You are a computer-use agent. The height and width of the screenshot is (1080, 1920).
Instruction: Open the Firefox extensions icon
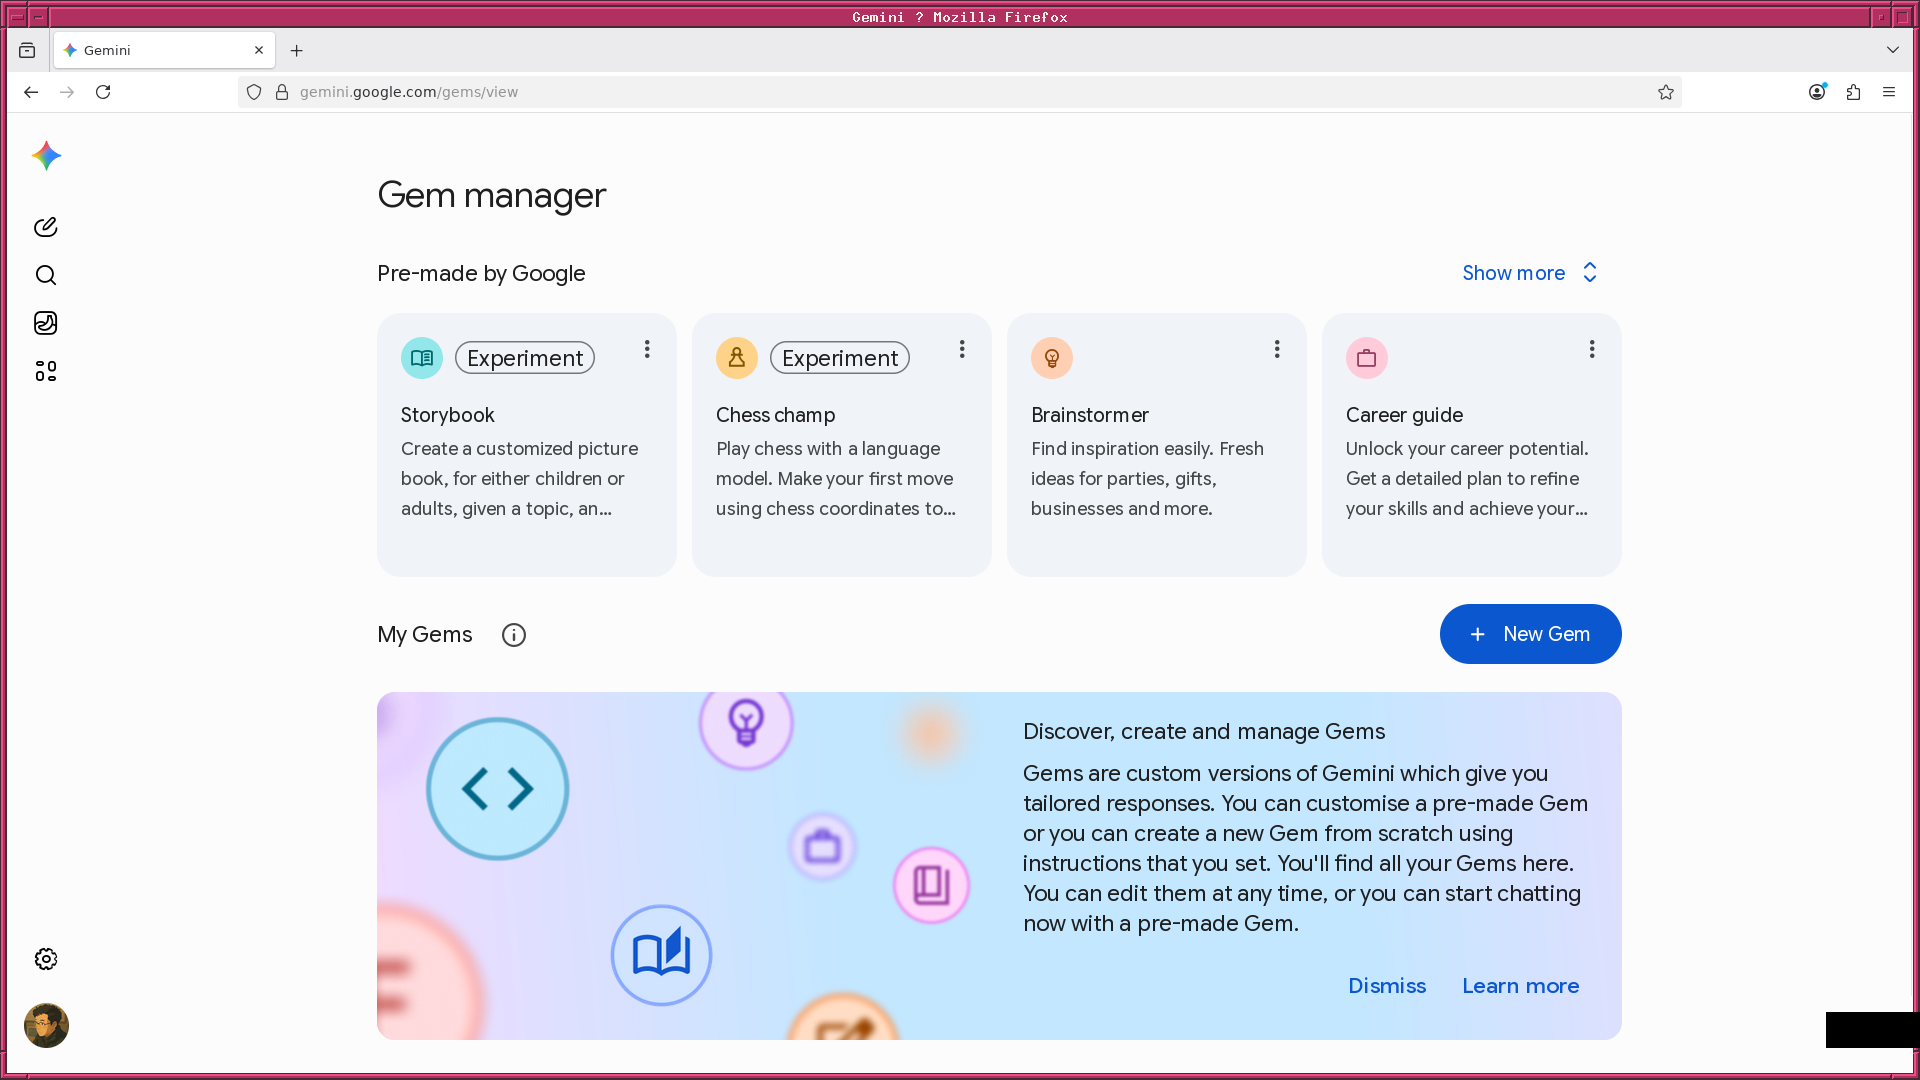pos(1854,92)
